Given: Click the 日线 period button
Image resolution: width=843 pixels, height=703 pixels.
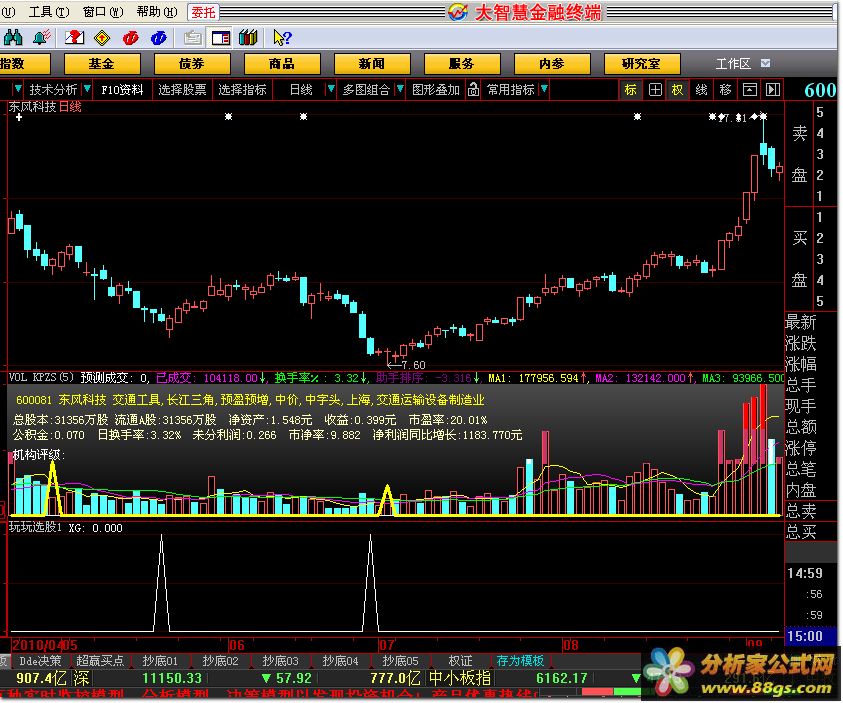Looking at the screenshot, I should 301,90.
